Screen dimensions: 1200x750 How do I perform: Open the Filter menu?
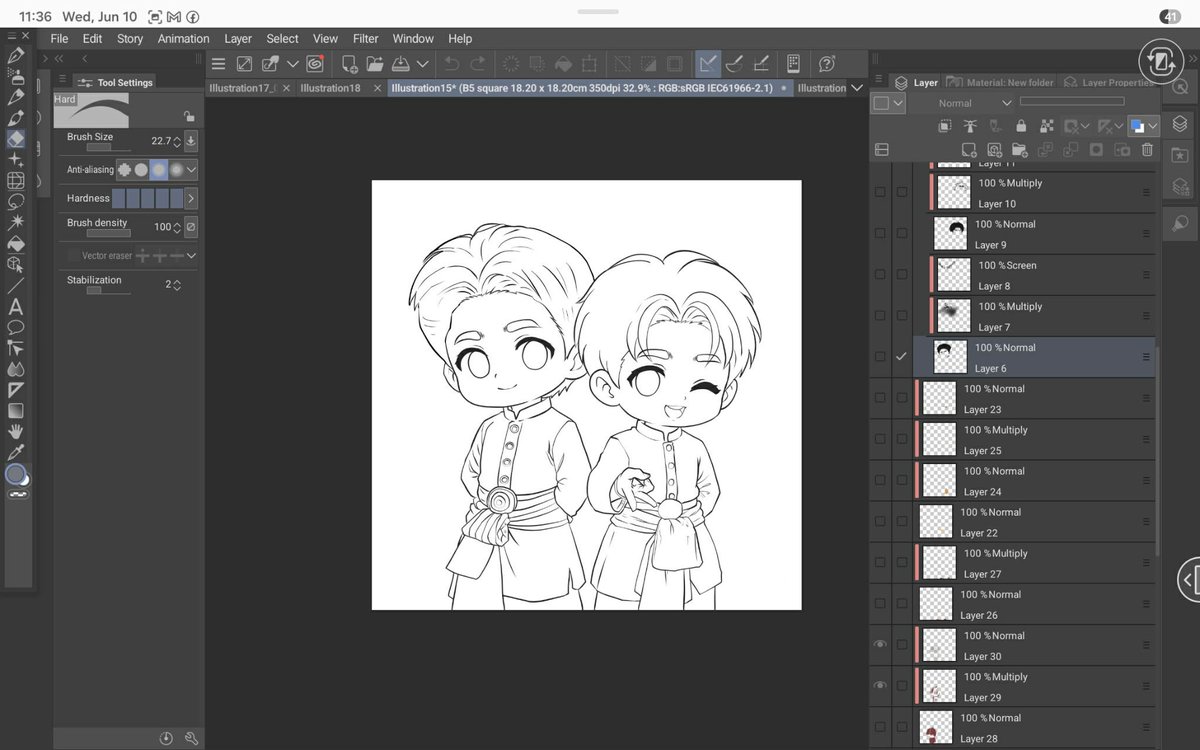[x=366, y=39]
